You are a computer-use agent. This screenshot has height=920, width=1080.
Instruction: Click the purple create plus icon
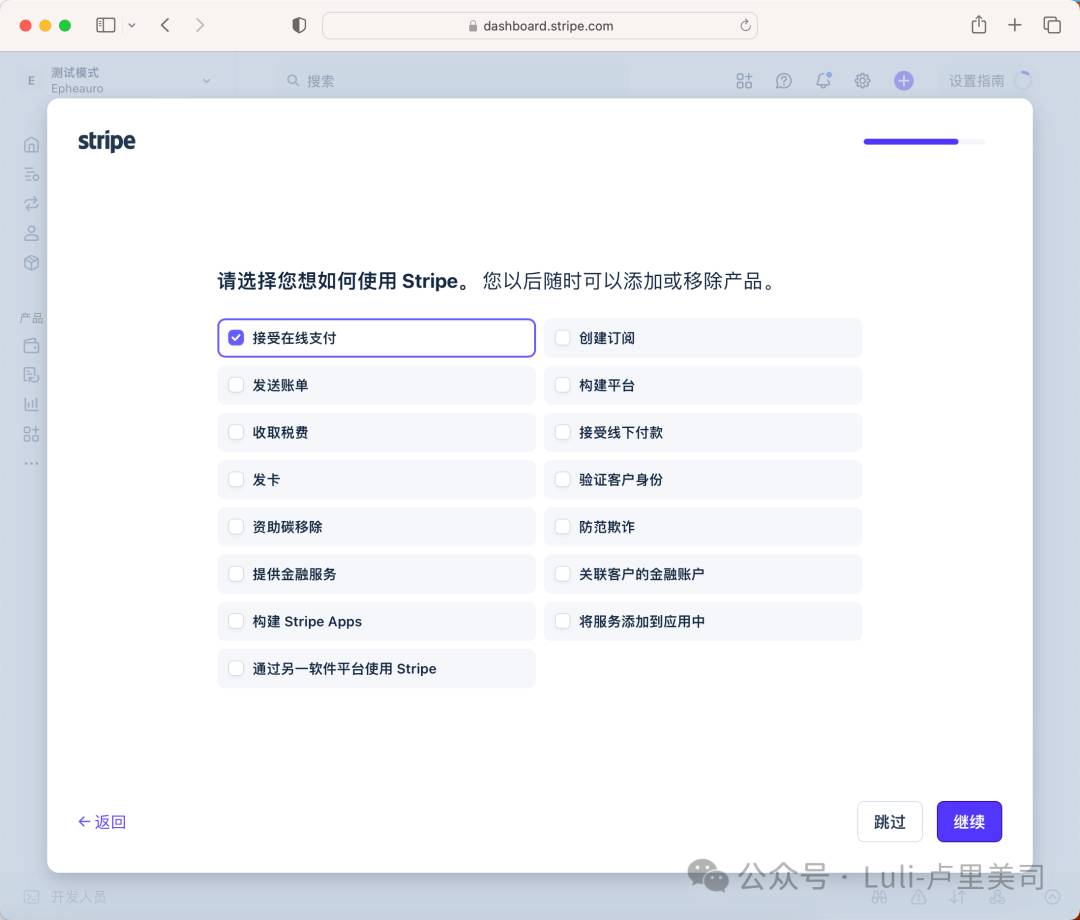click(904, 81)
